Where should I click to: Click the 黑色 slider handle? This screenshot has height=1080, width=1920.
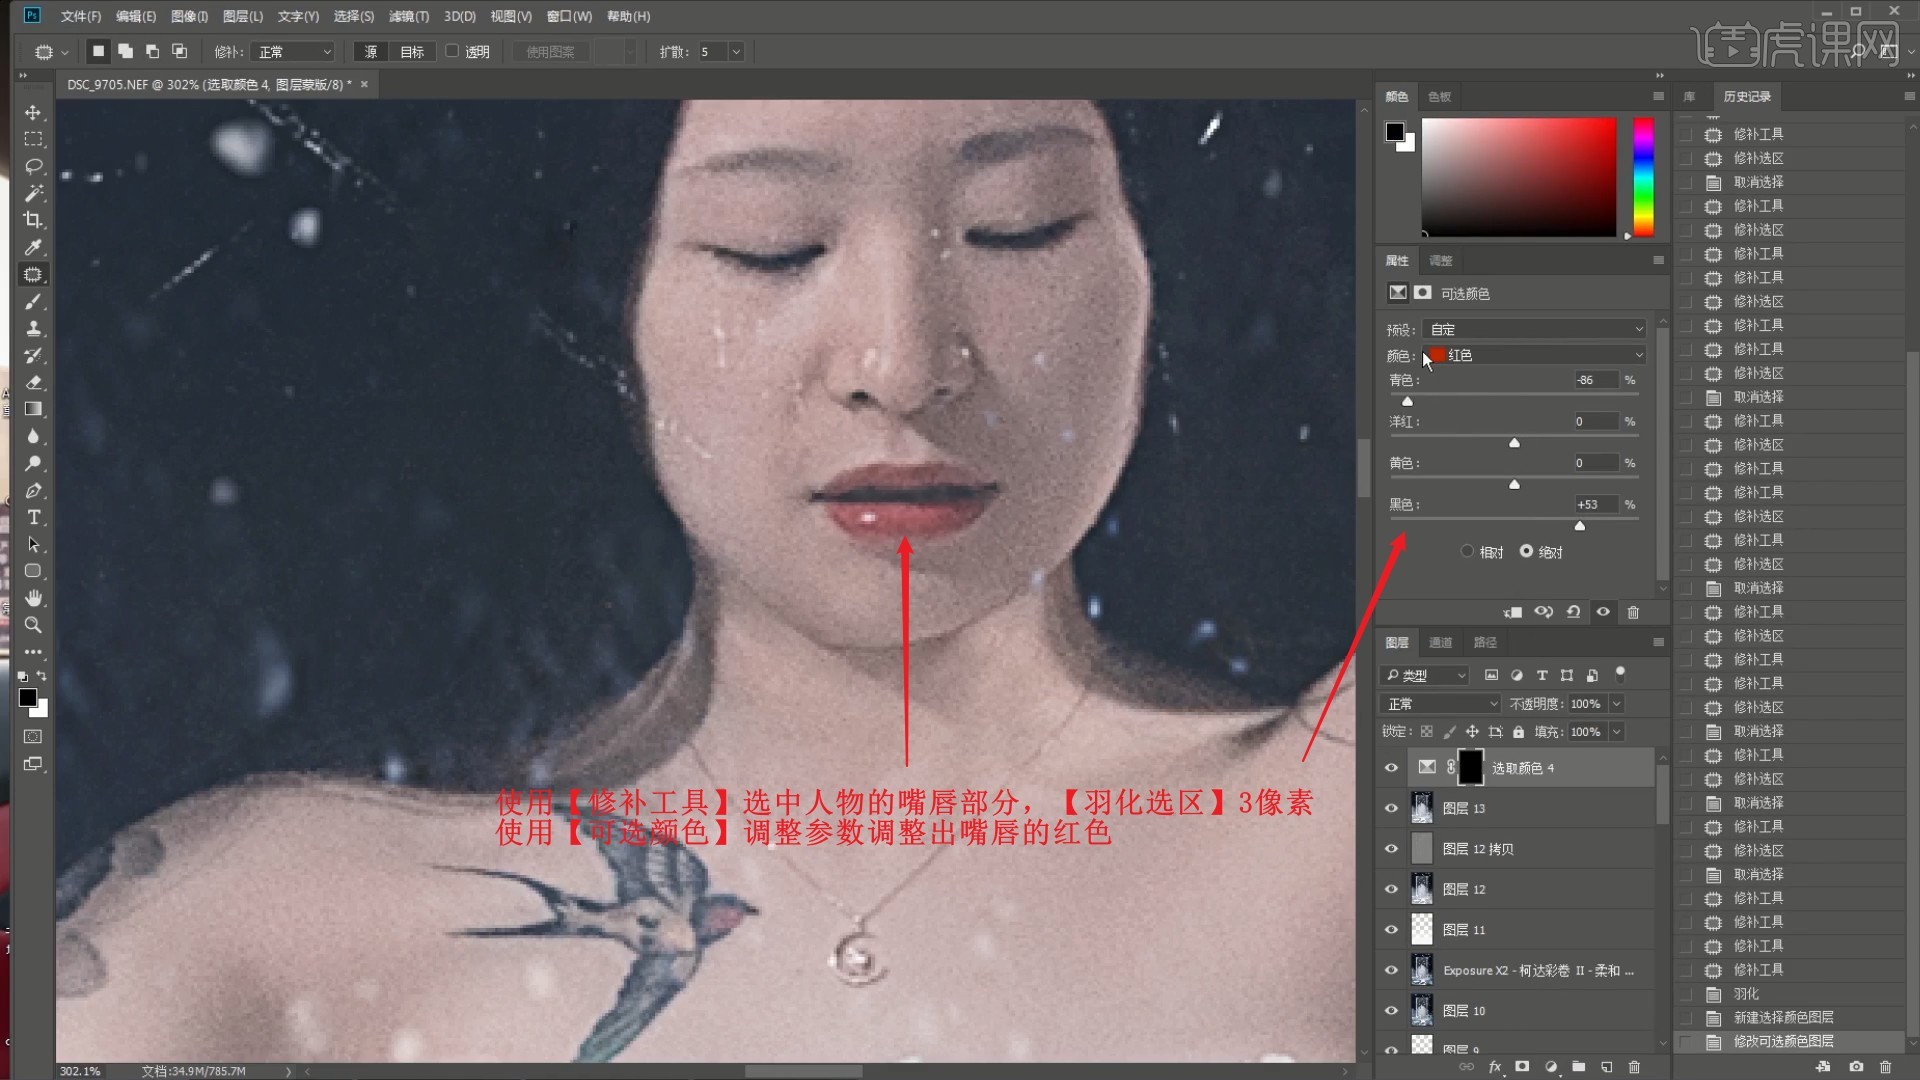(x=1580, y=526)
